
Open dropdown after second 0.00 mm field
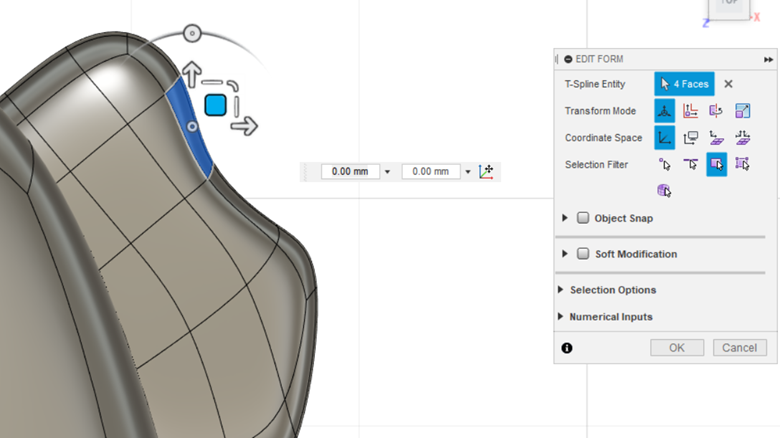(x=468, y=172)
